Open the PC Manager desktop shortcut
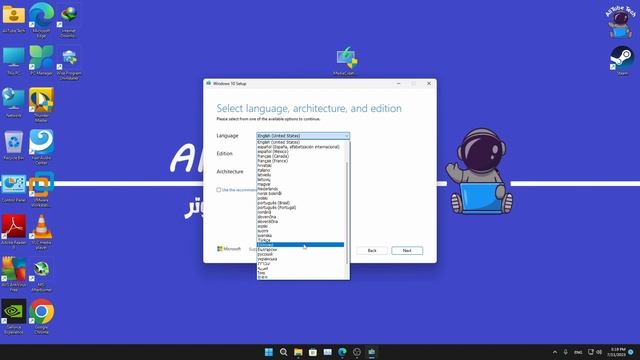Image resolution: width=640 pixels, height=360 pixels. 41,61
